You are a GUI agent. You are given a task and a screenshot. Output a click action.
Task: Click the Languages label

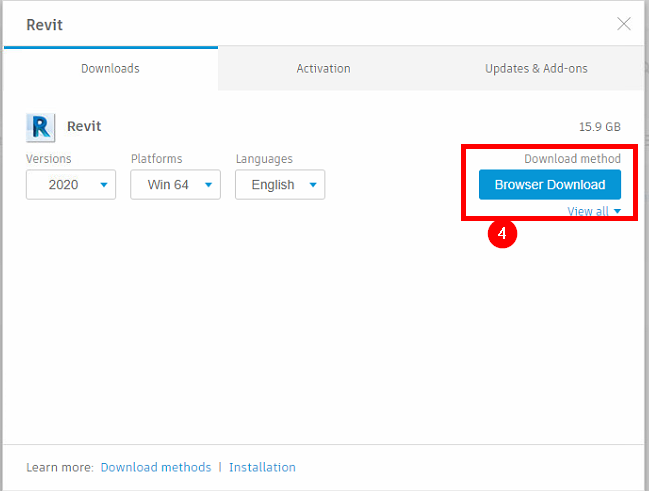tap(264, 159)
